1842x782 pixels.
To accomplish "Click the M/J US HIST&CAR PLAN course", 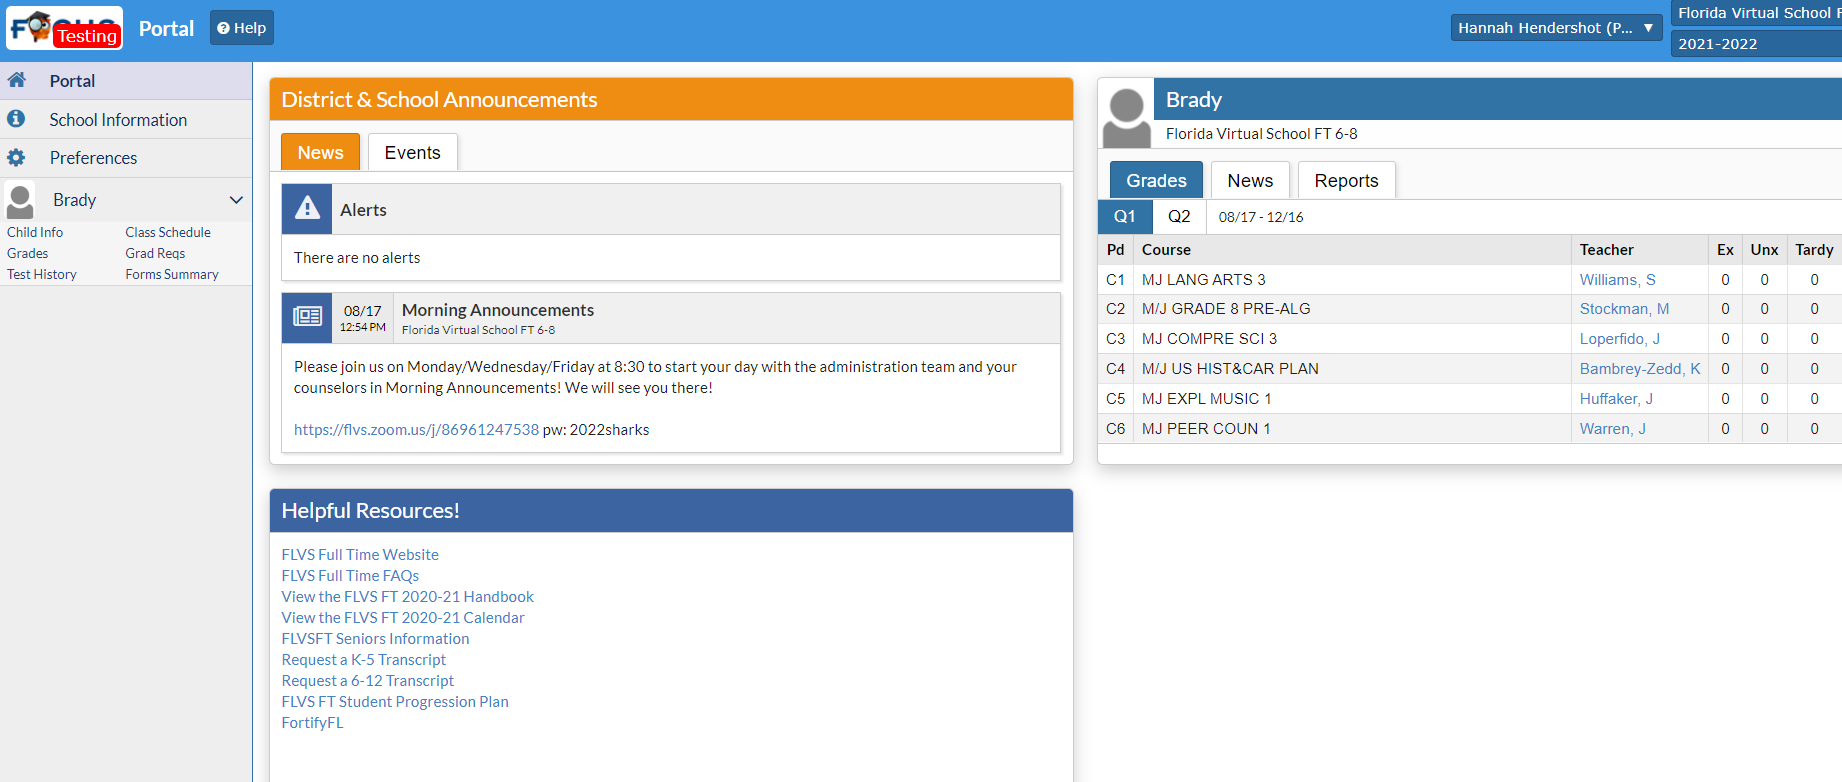I will click(x=1230, y=369).
